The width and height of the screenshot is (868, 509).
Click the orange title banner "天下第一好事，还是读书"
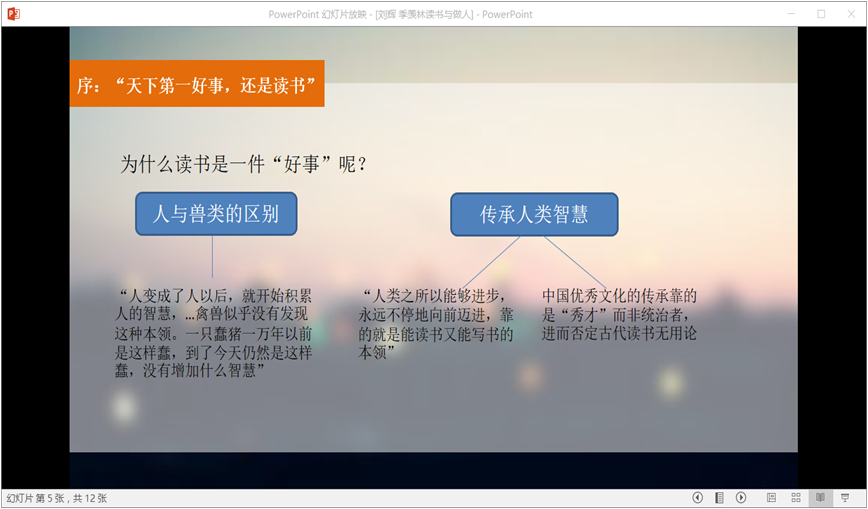tap(197, 84)
